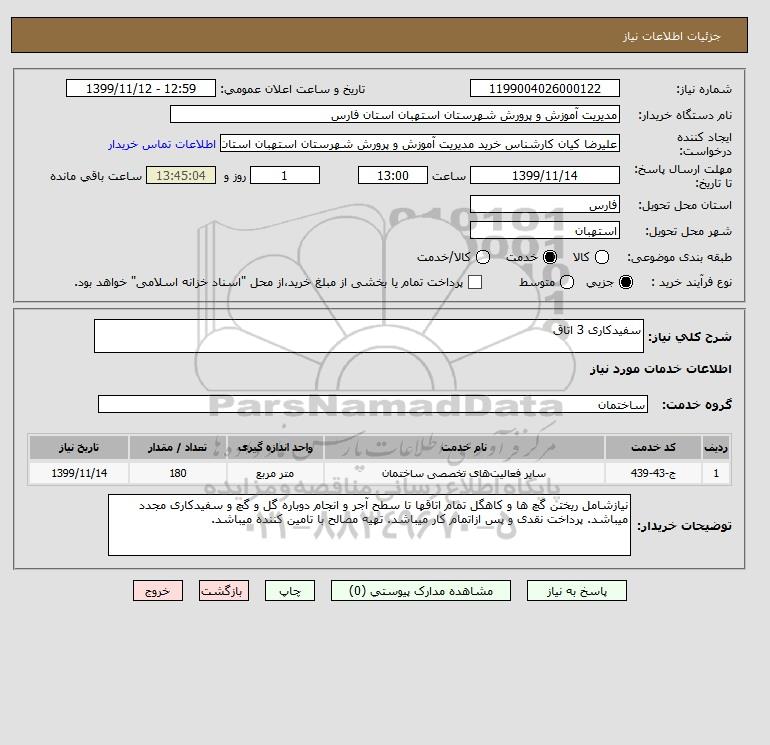
Task: Click the deadline date field 1399/11/14
Action: (545, 175)
